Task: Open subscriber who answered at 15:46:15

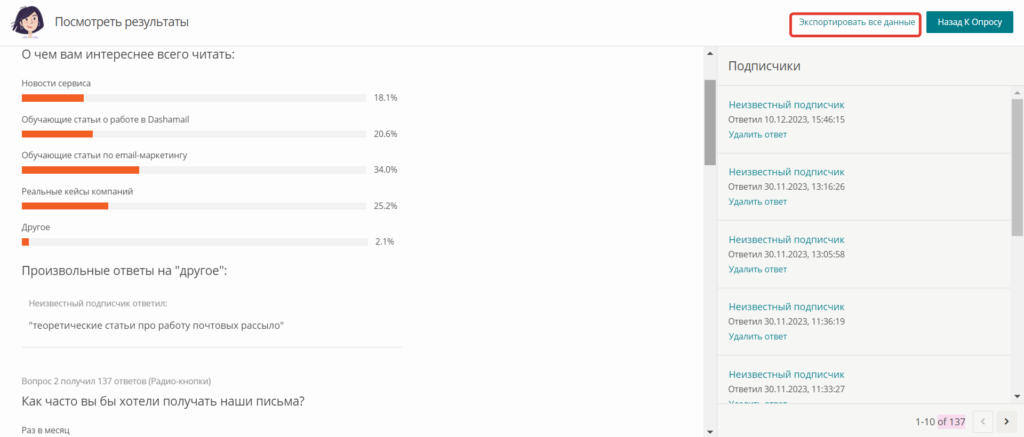Action: (786, 105)
